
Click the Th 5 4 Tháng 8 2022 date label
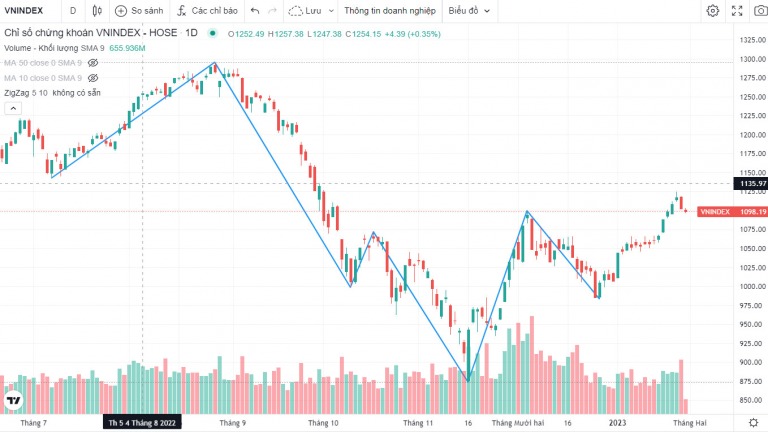click(x=142, y=423)
